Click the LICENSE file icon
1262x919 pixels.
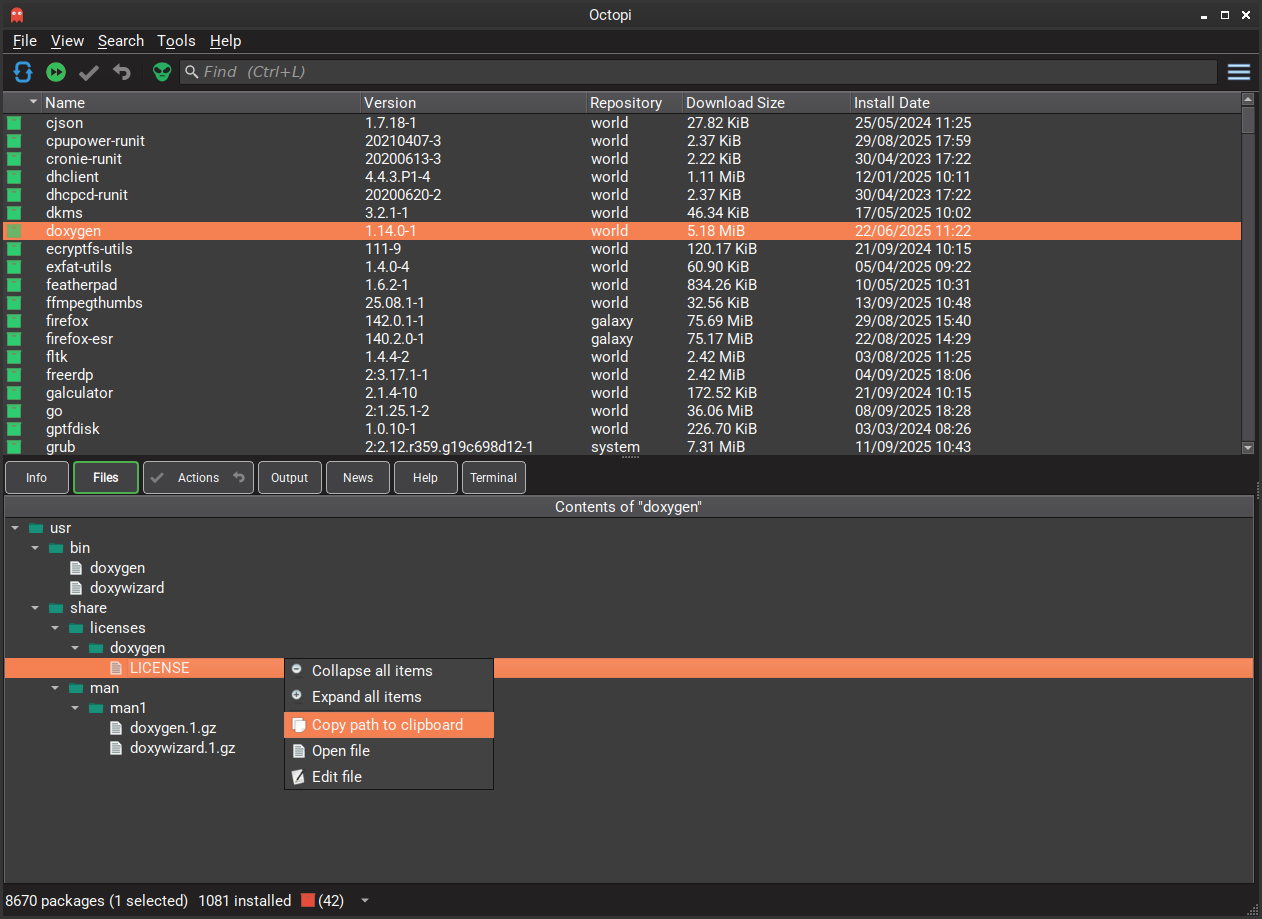click(x=116, y=668)
